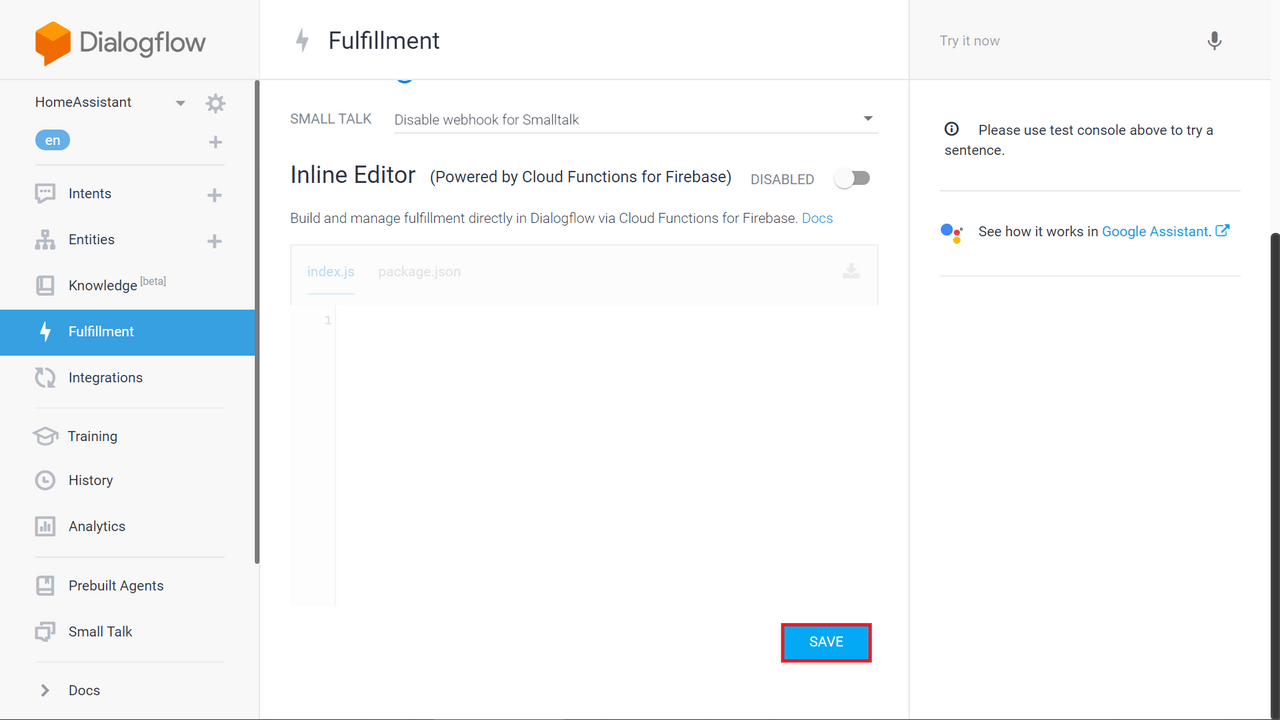Image resolution: width=1280 pixels, height=720 pixels.
Task: Open Small Talk via the chat bubbles icon
Action: pos(45,632)
